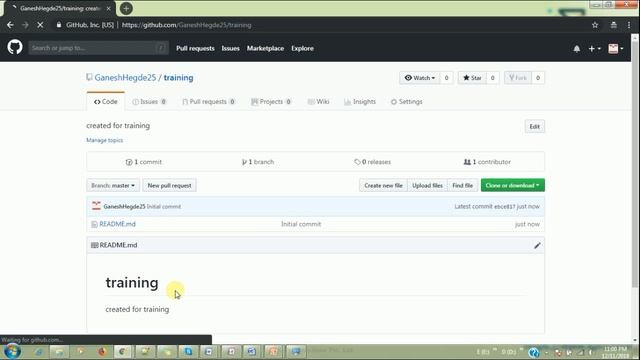Click the browser forward arrow
This screenshot has width=640, height=360.
click(25, 25)
